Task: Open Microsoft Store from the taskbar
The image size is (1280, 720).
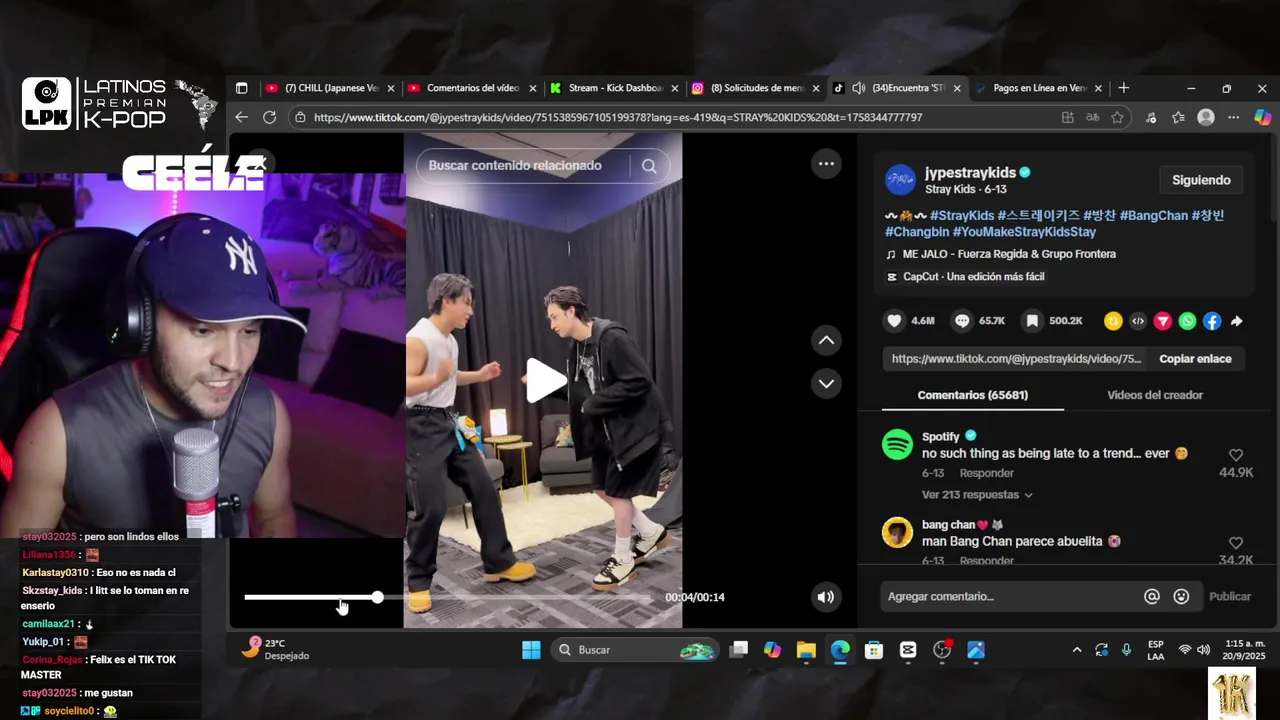Action: [x=874, y=650]
